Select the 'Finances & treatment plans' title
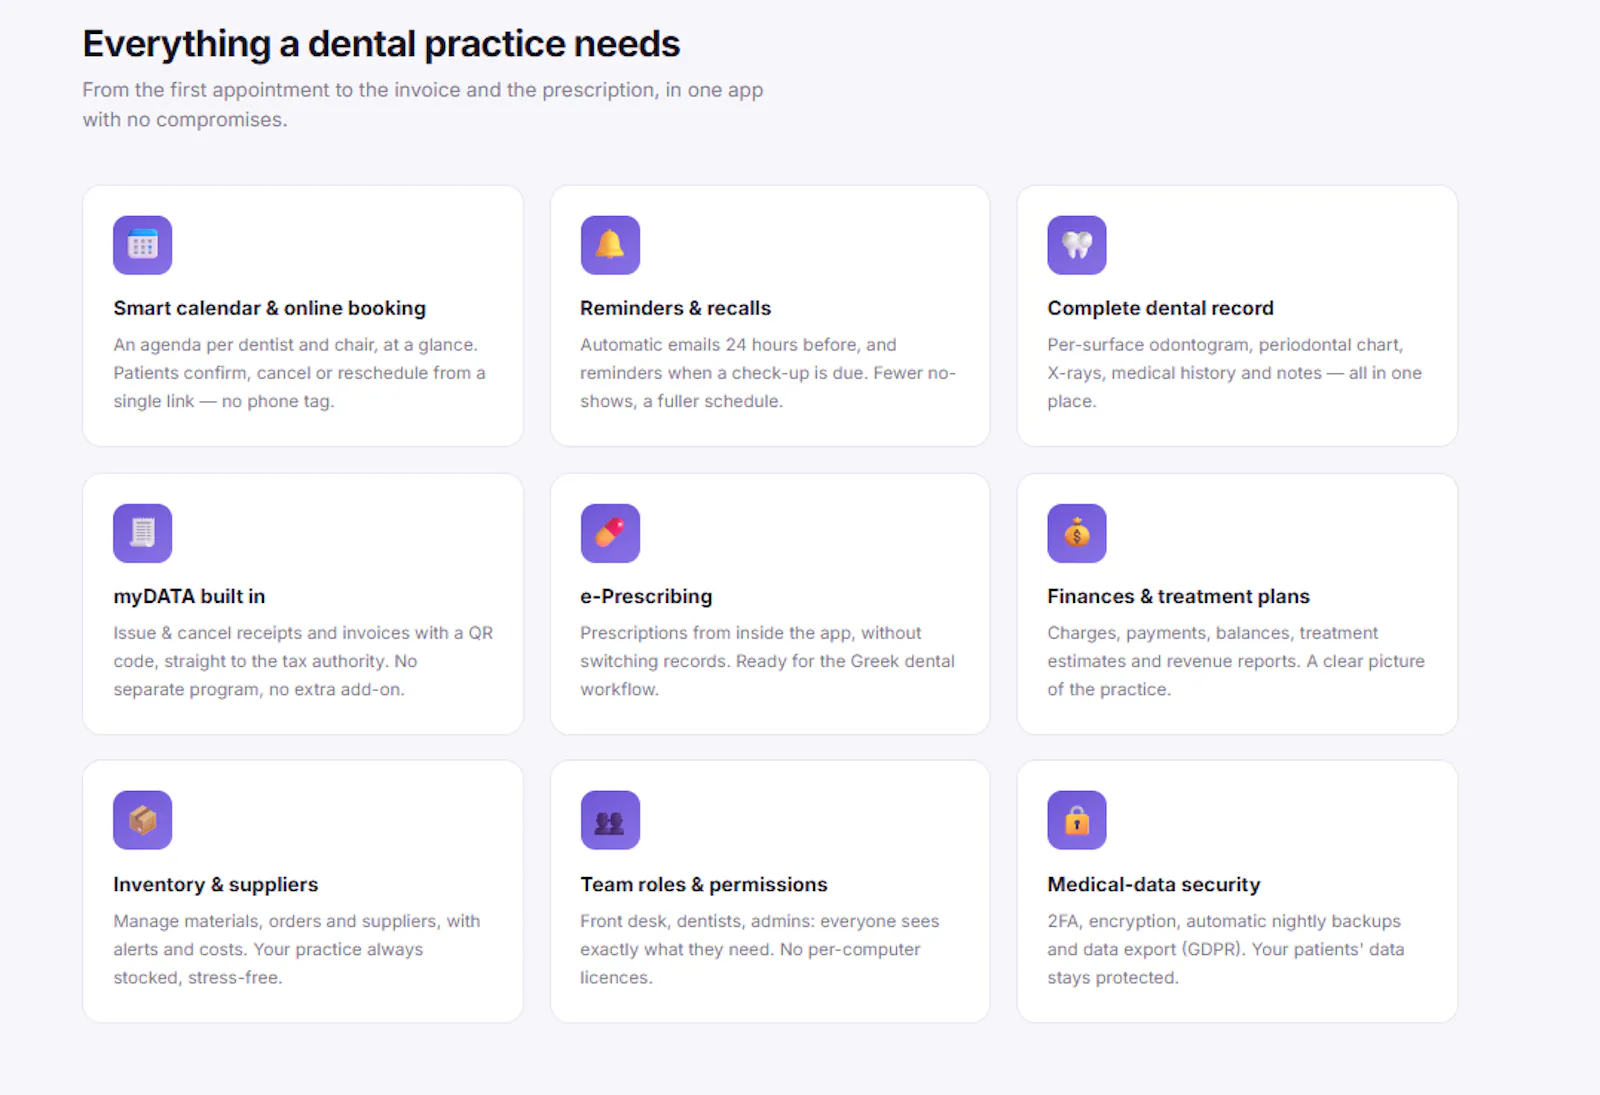 (1179, 596)
